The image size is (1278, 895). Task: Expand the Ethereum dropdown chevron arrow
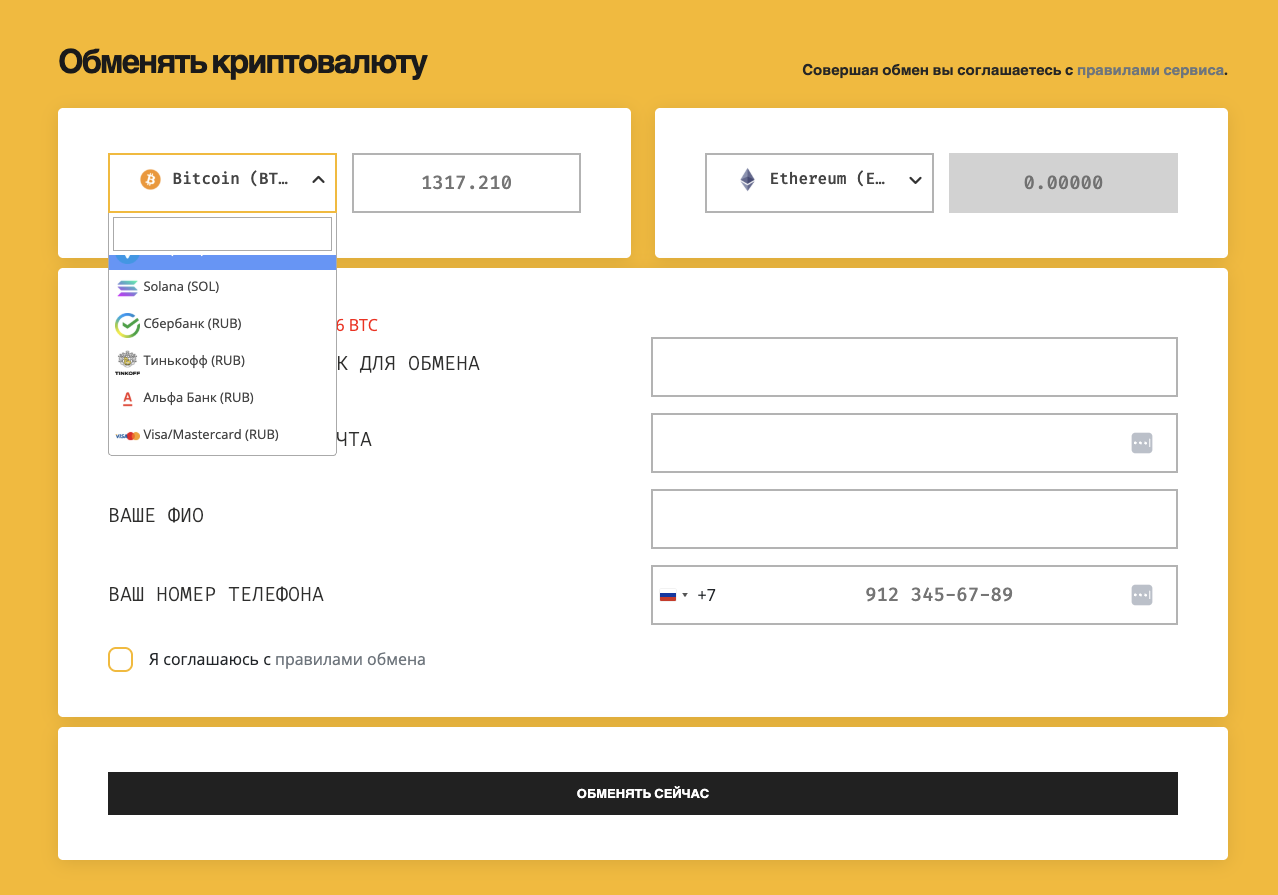pos(915,180)
